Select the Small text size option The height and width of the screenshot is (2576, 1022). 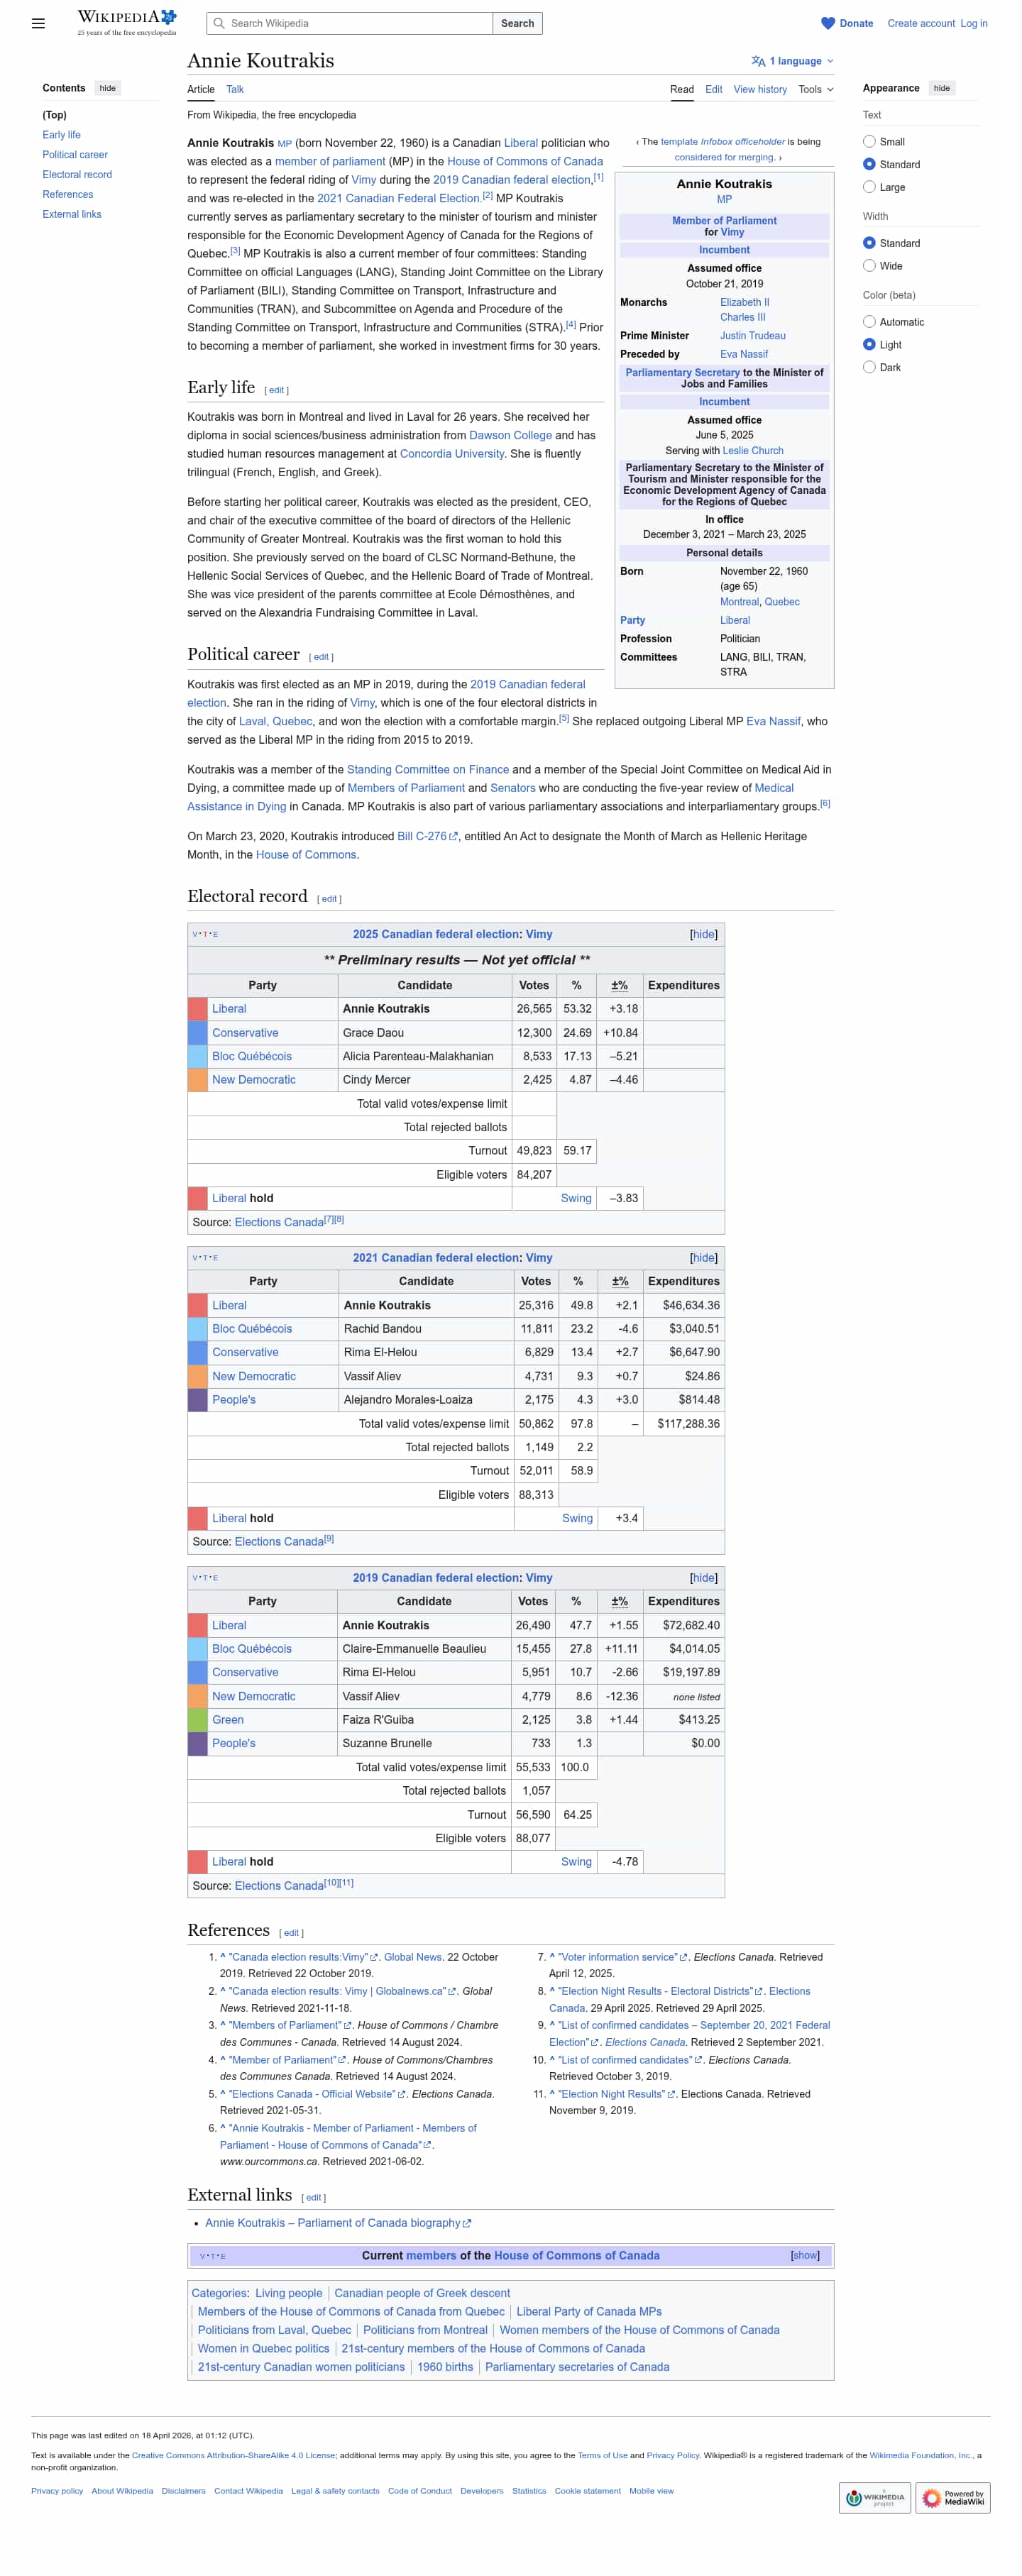click(869, 142)
